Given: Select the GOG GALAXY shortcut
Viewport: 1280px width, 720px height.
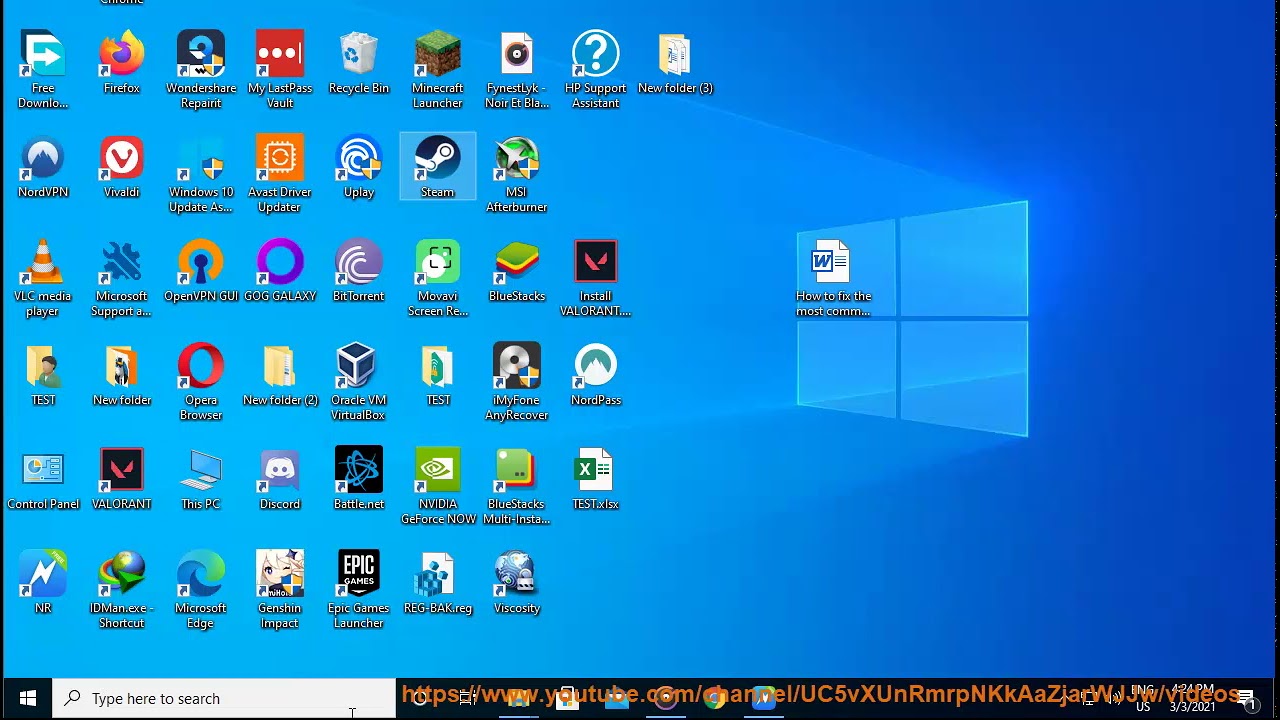Looking at the screenshot, I should coord(280,262).
